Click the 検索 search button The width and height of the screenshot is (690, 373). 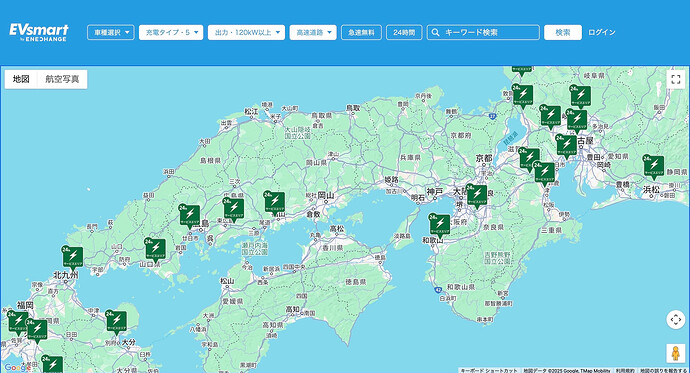[563, 32]
